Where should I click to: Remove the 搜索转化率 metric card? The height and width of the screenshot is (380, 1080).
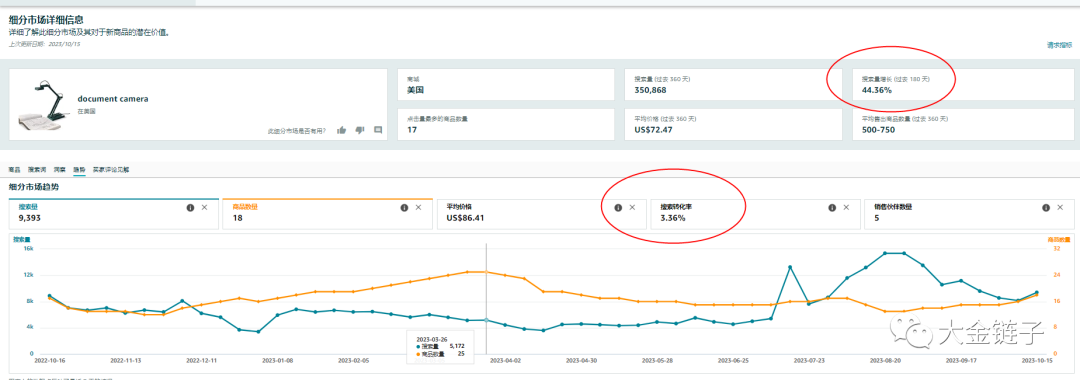tap(847, 207)
